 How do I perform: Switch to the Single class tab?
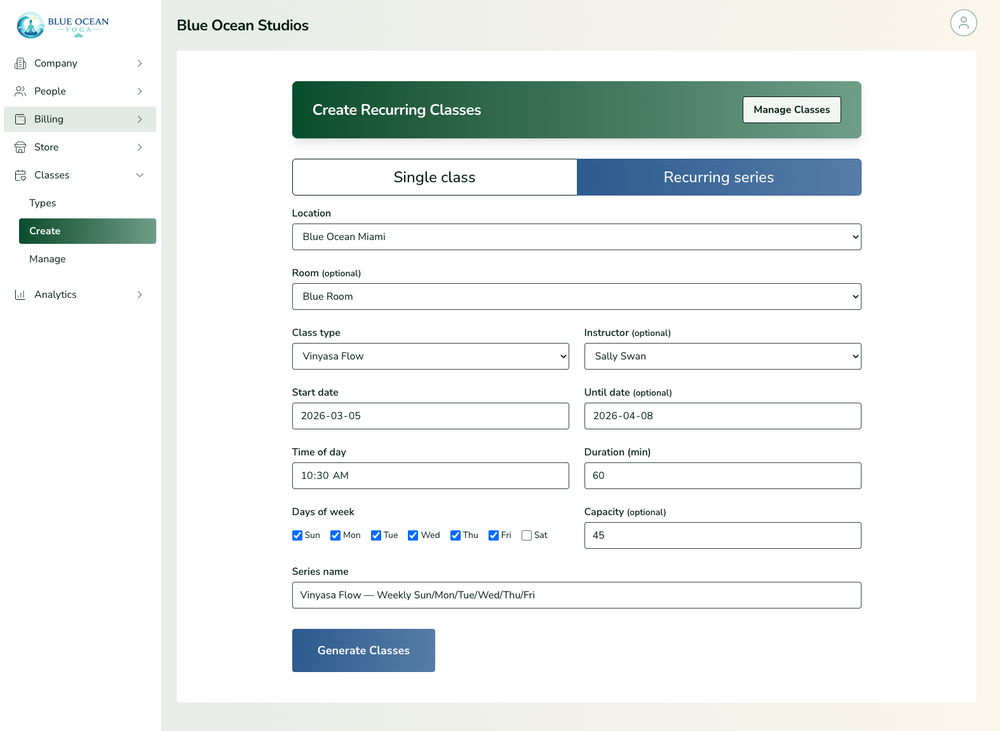pos(434,177)
